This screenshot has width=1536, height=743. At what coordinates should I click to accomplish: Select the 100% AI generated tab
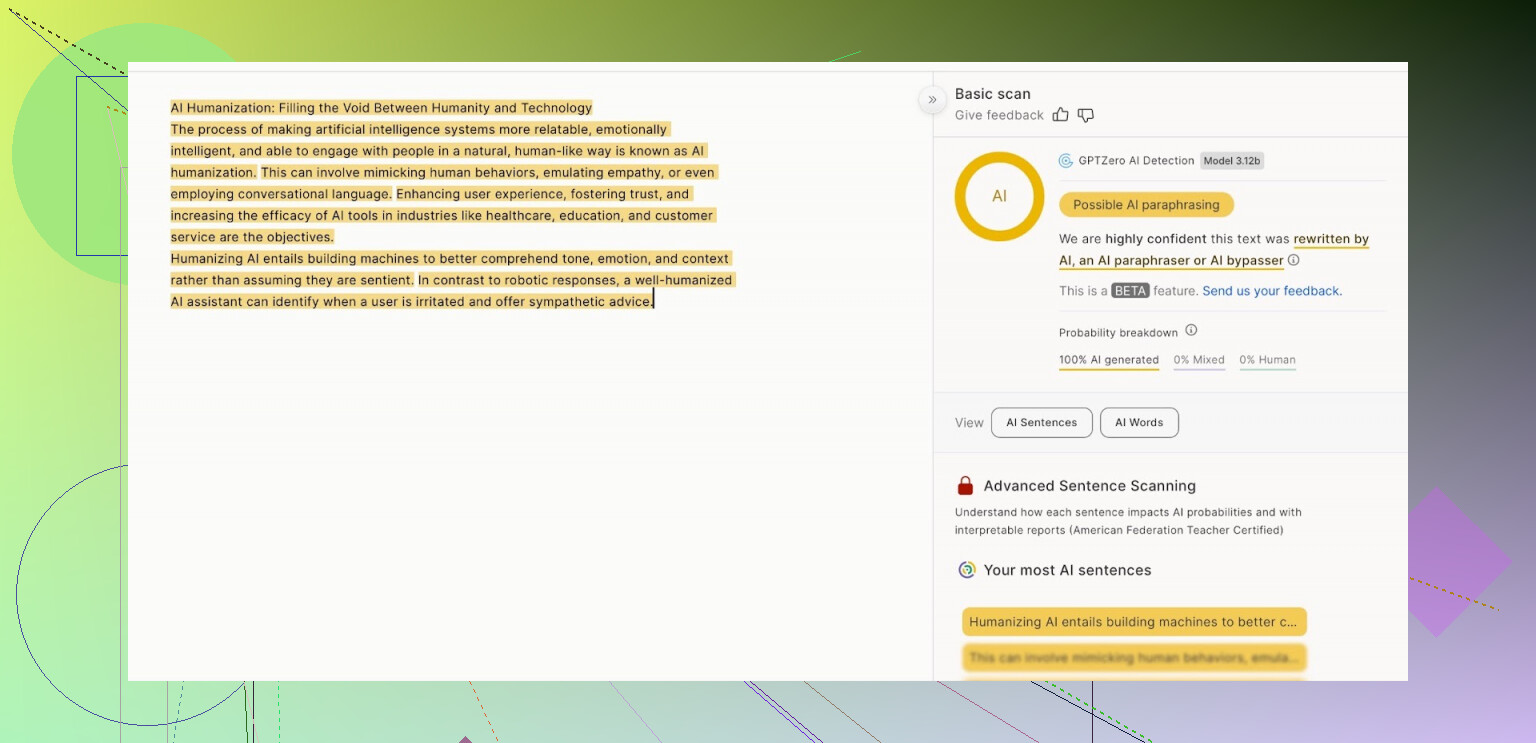[1109, 360]
